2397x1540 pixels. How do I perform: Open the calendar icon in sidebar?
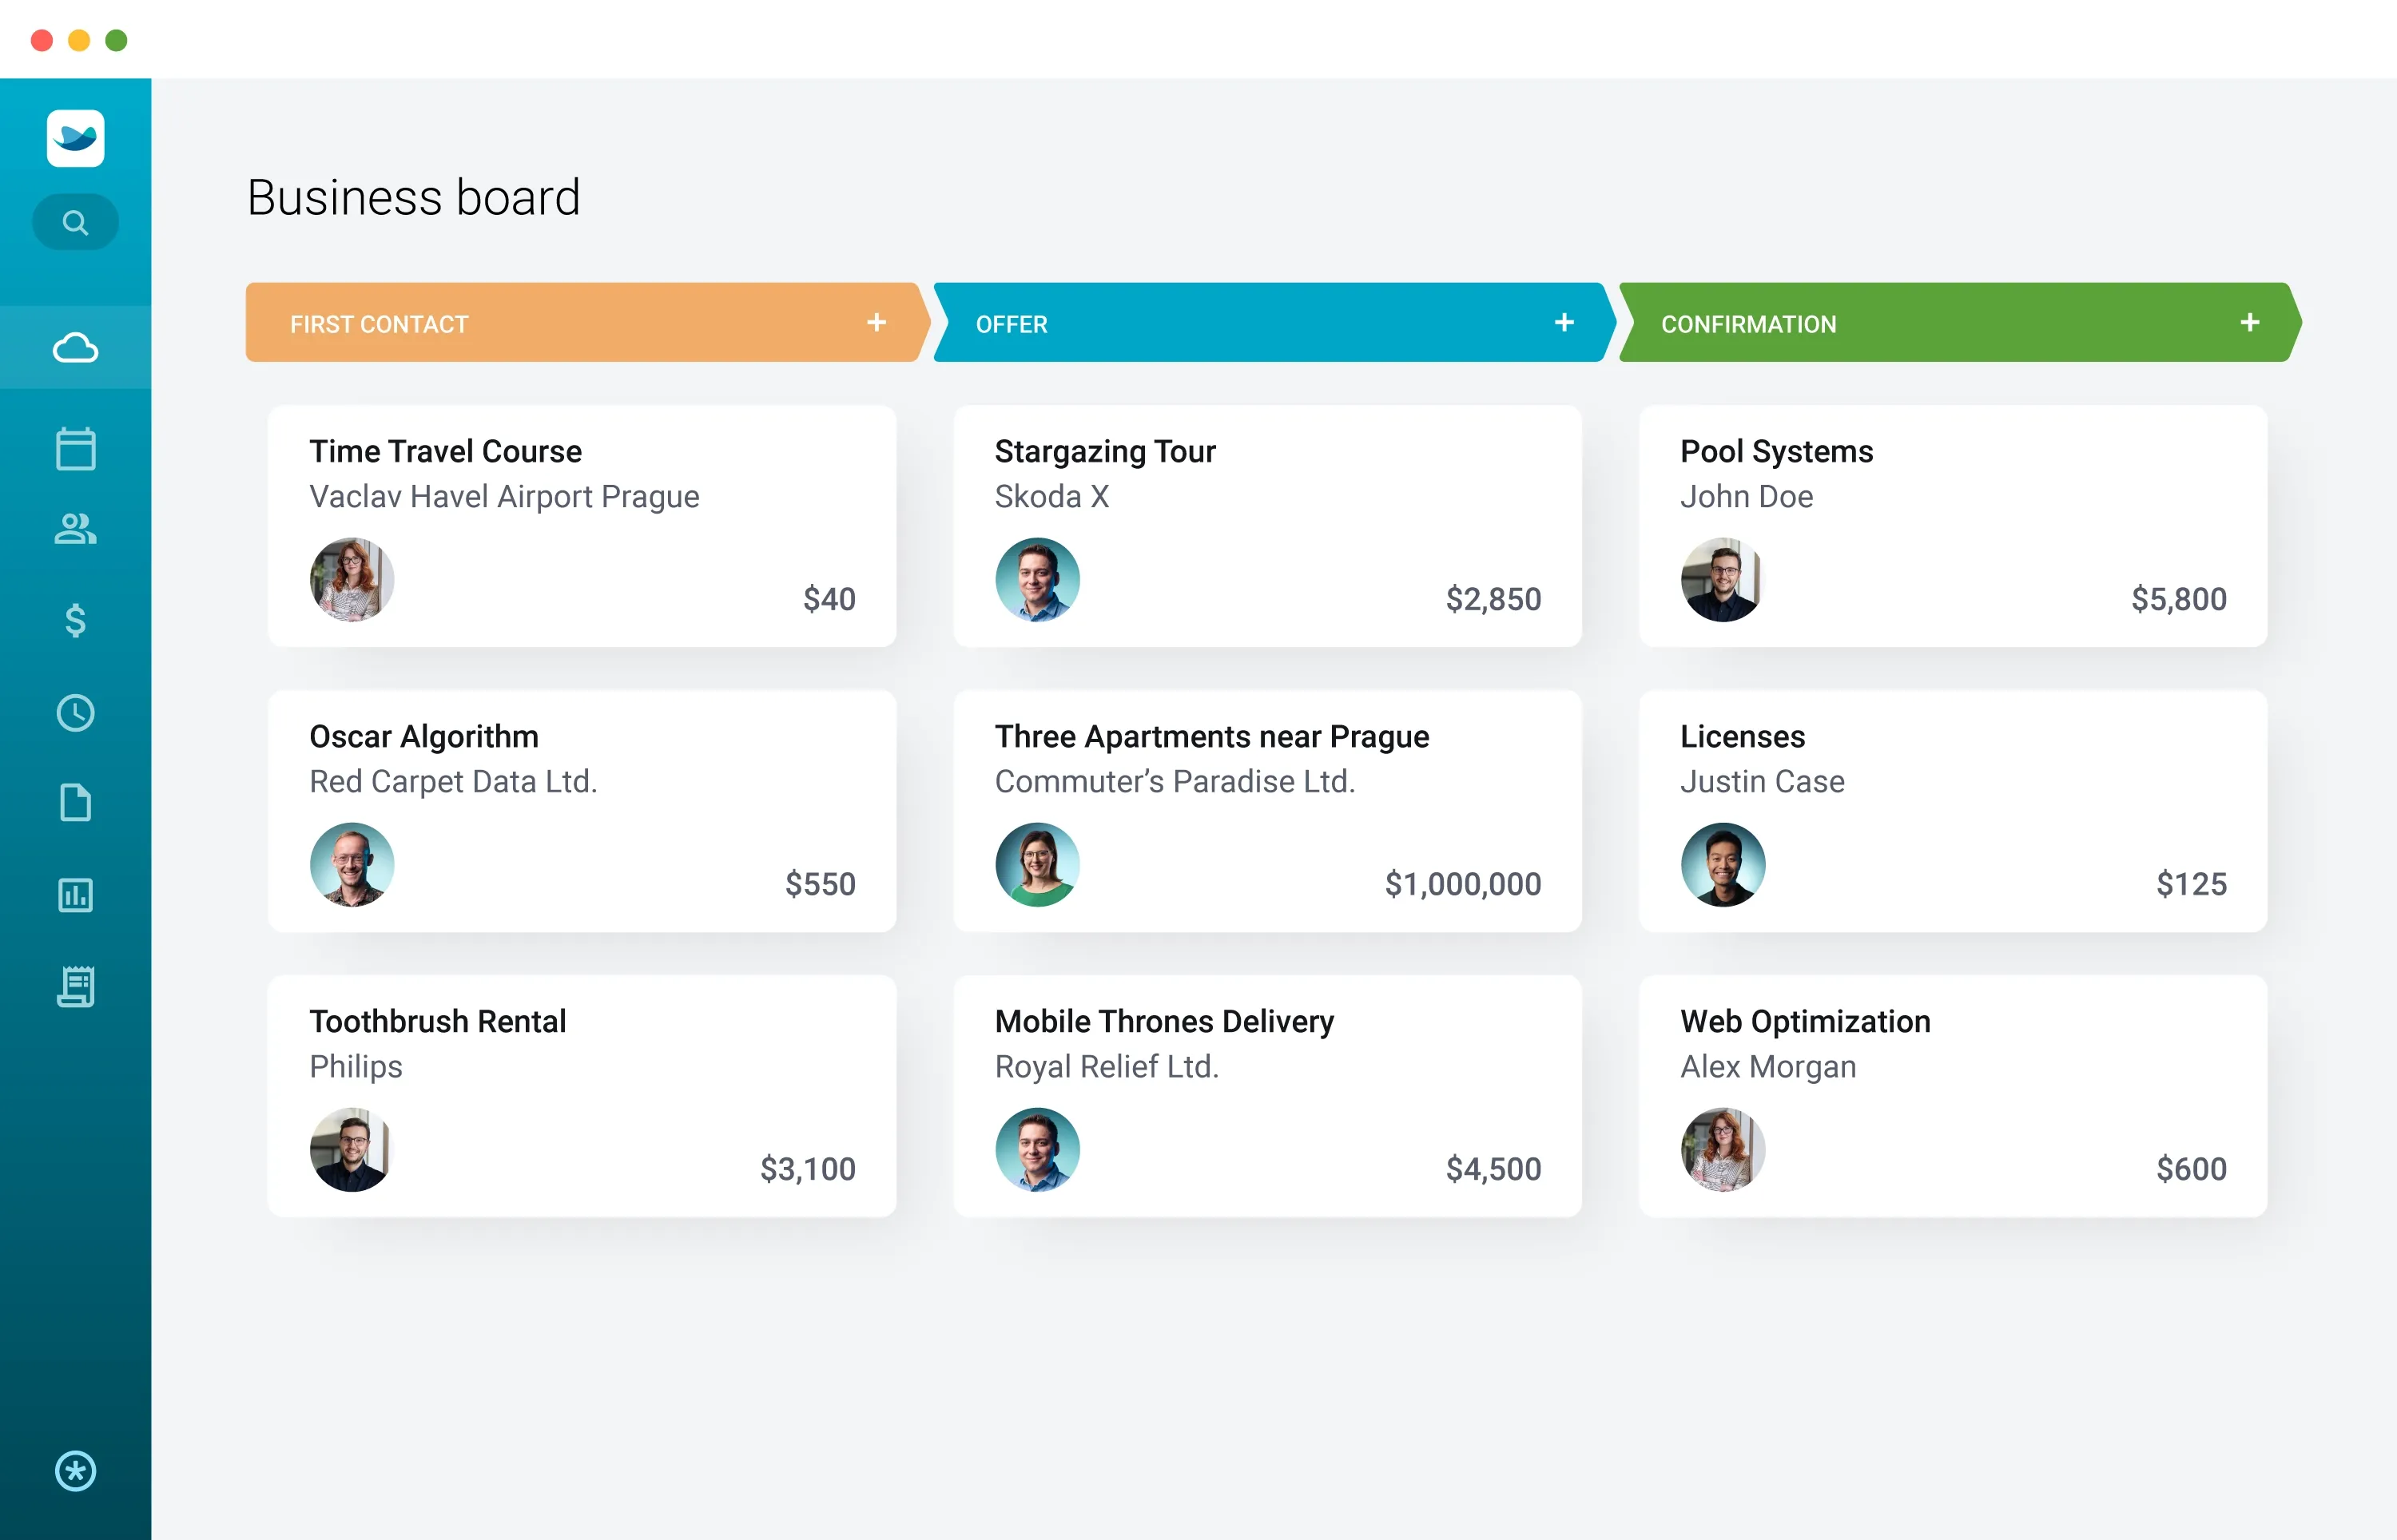coord(75,448)
